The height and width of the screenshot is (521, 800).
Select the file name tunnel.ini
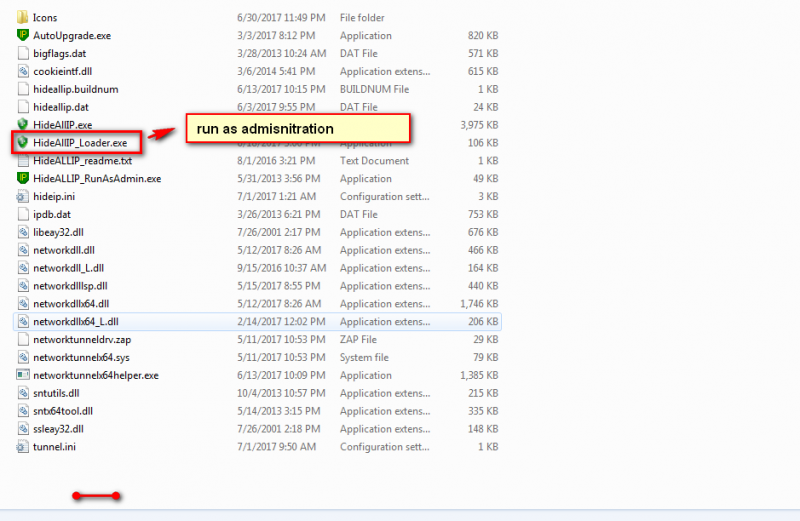coord(54,446)
